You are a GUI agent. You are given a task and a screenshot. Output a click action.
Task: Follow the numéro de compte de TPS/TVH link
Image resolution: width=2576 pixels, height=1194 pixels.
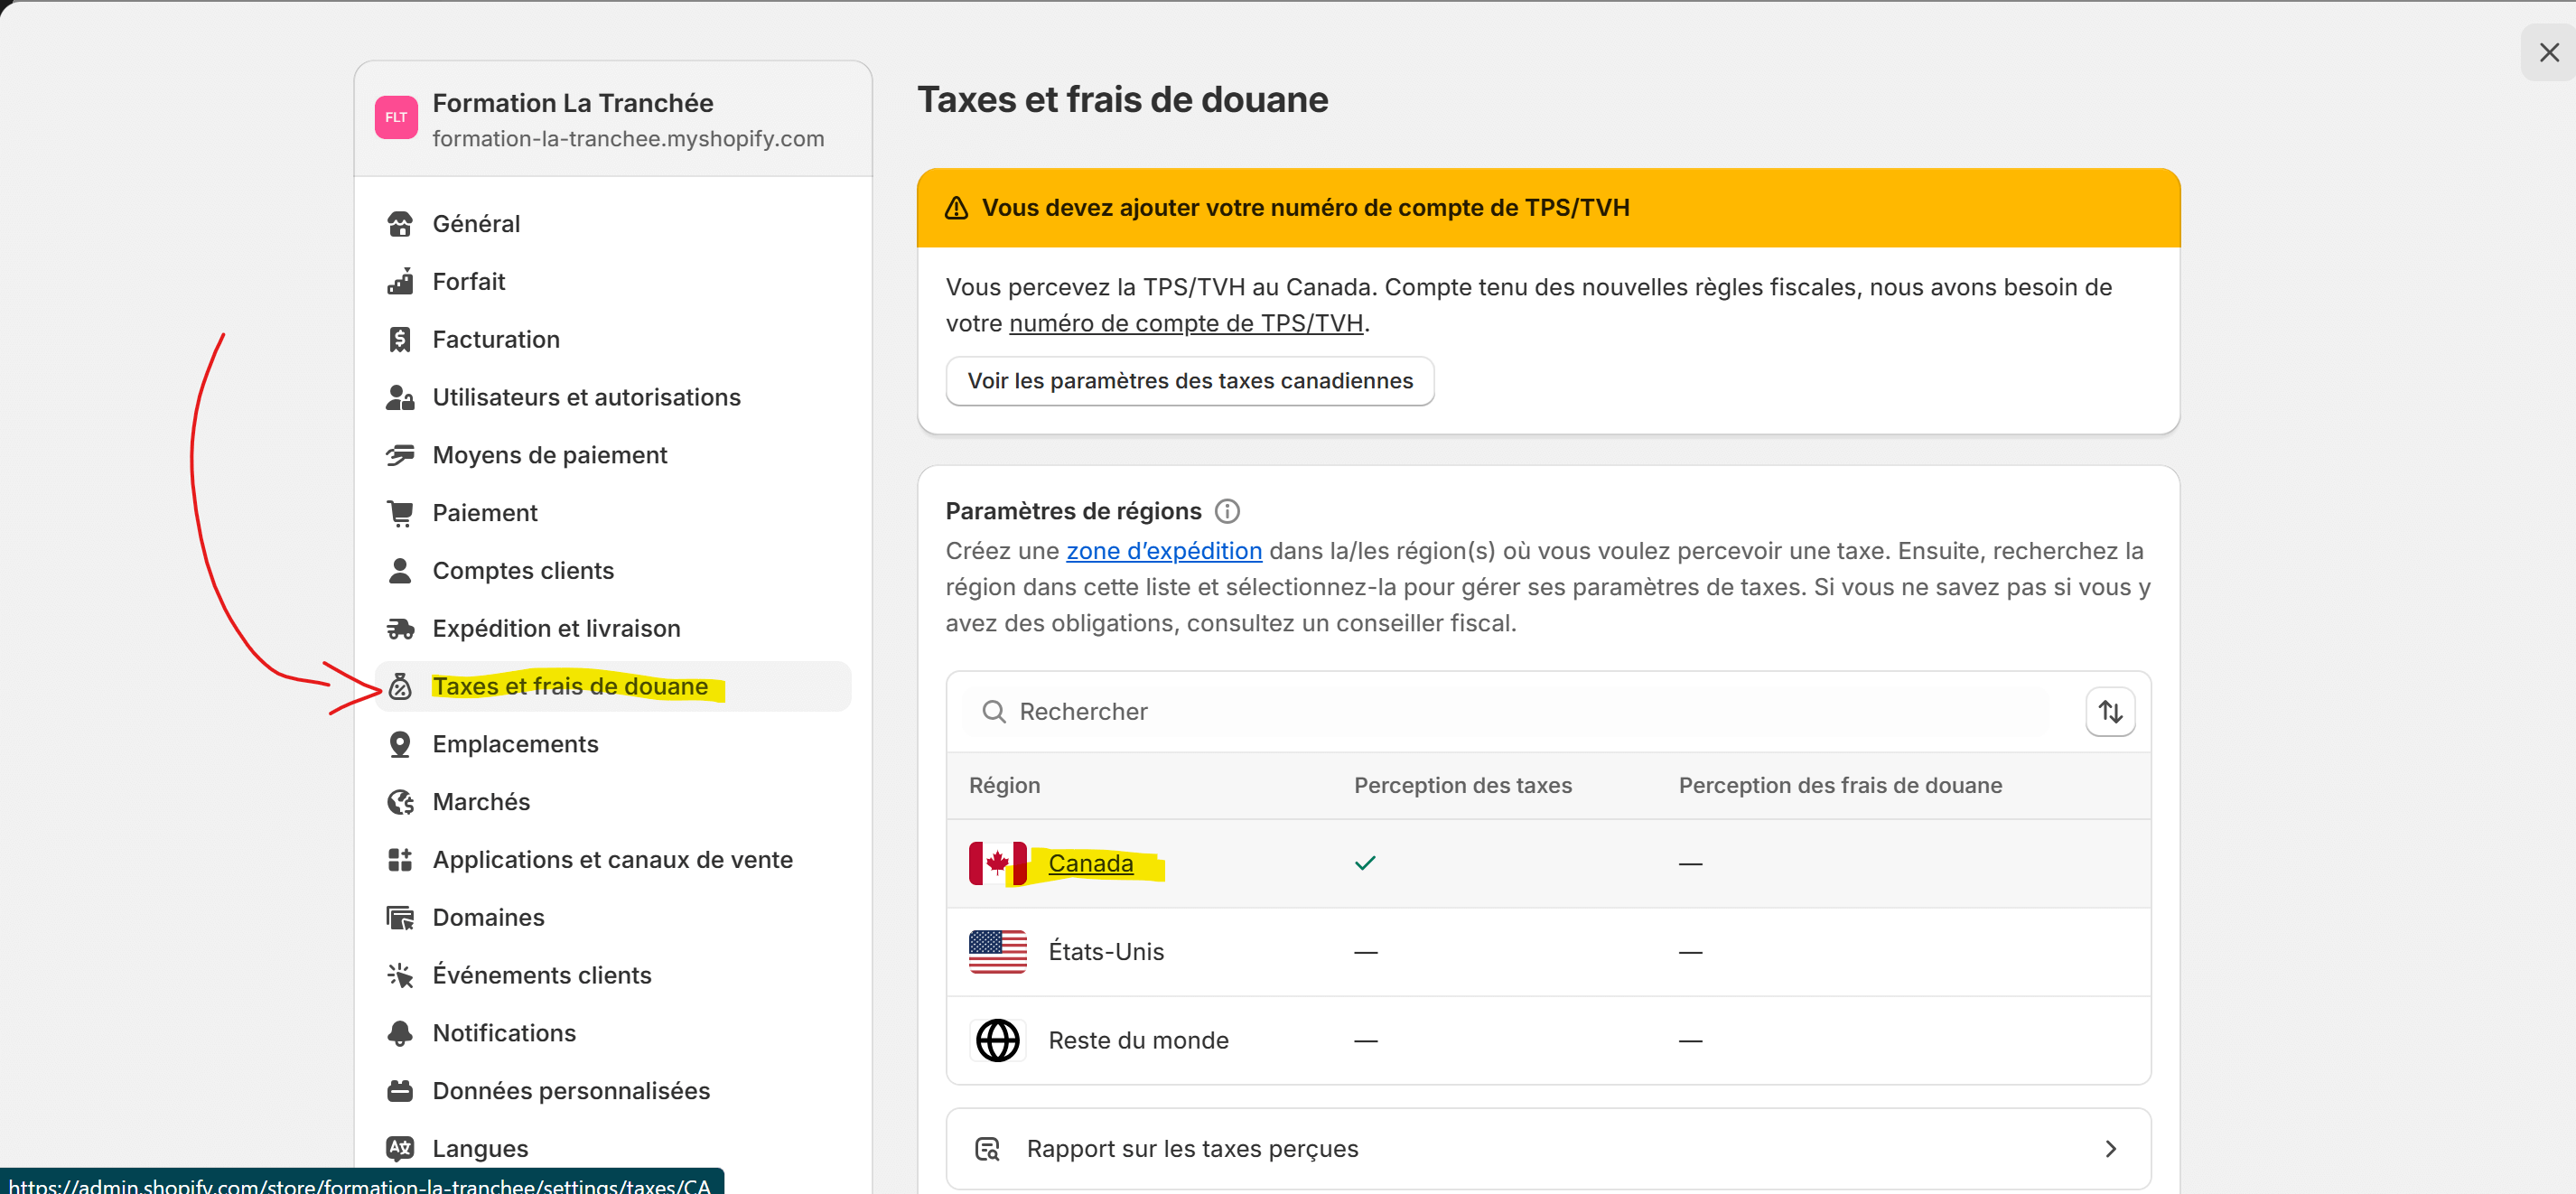(1185, 323)
